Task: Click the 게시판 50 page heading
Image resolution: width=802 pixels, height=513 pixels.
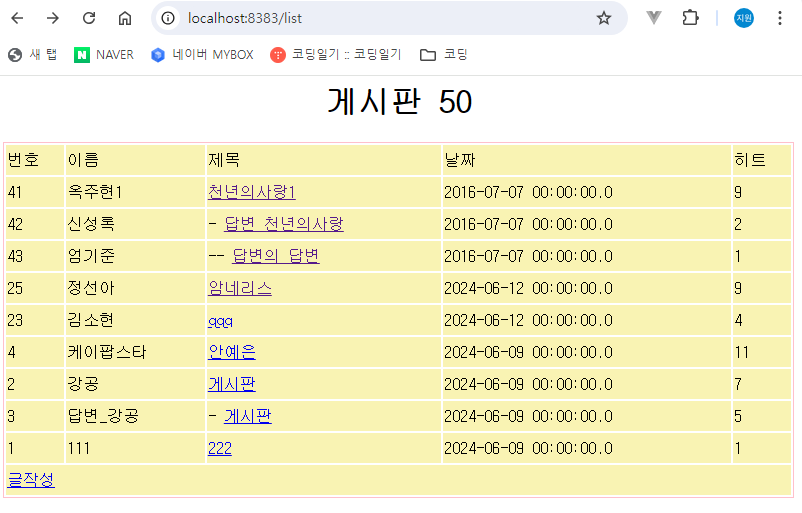Action: [x=399, y=101]
